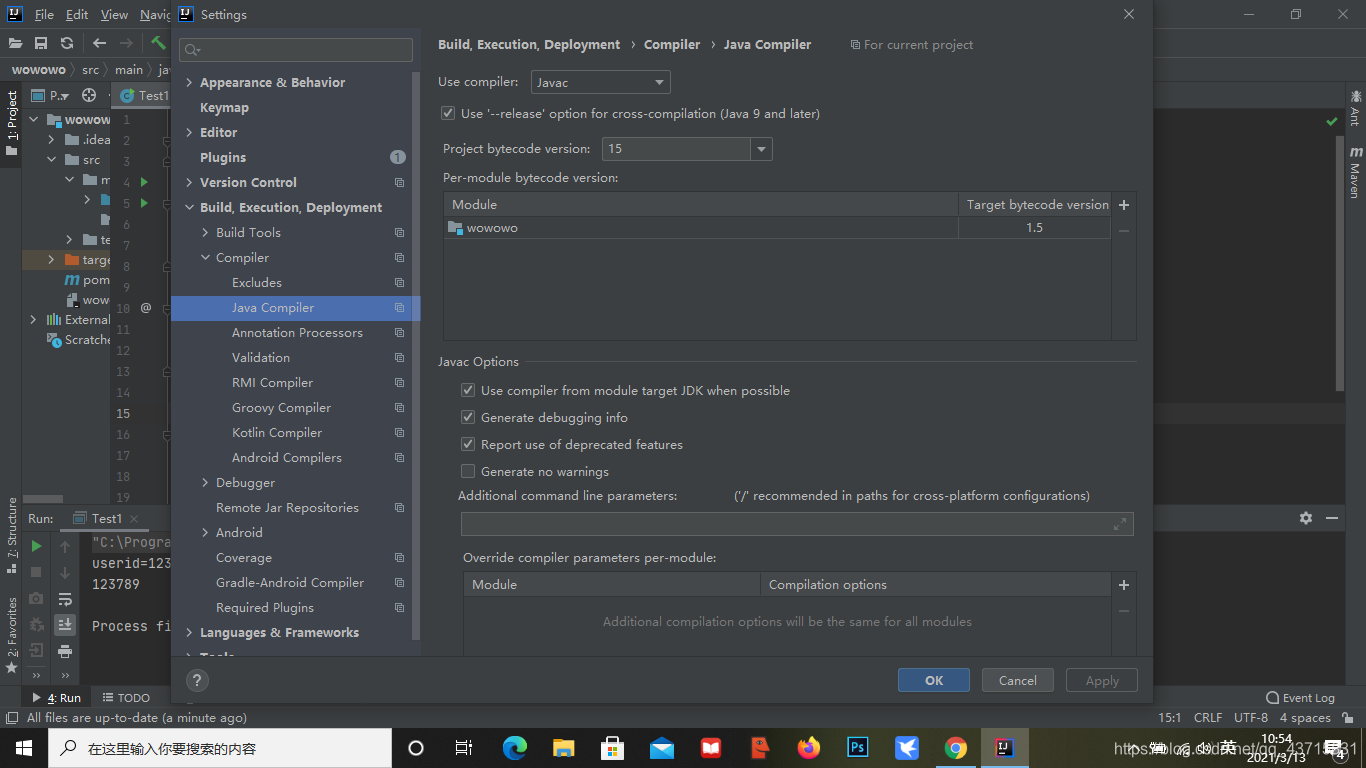Screen dimensions: 1366x768
Task: Add compiler parameter override with plus icon
Action: (x=1124, y=585)
